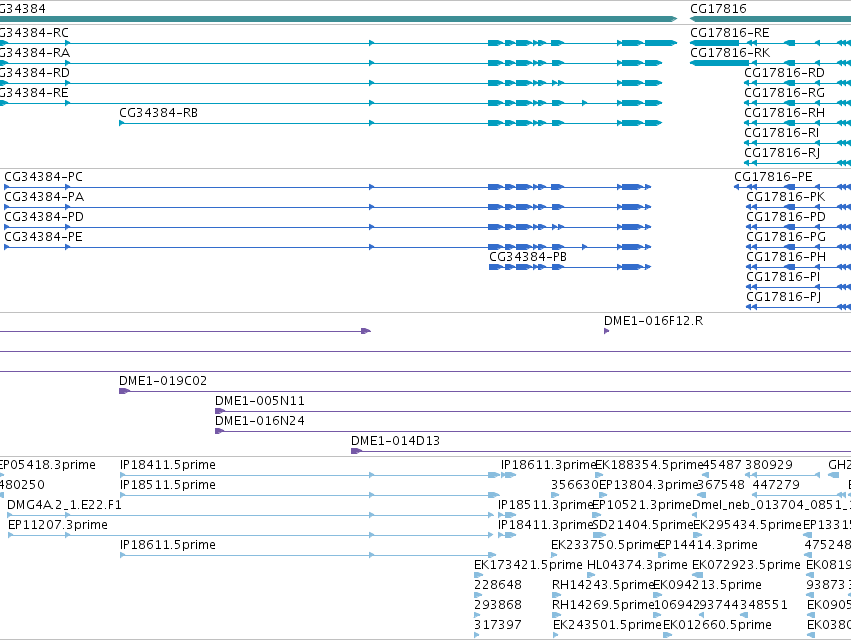
Task: Select transcript CG17816-RH label
Action: coord(784,113)
